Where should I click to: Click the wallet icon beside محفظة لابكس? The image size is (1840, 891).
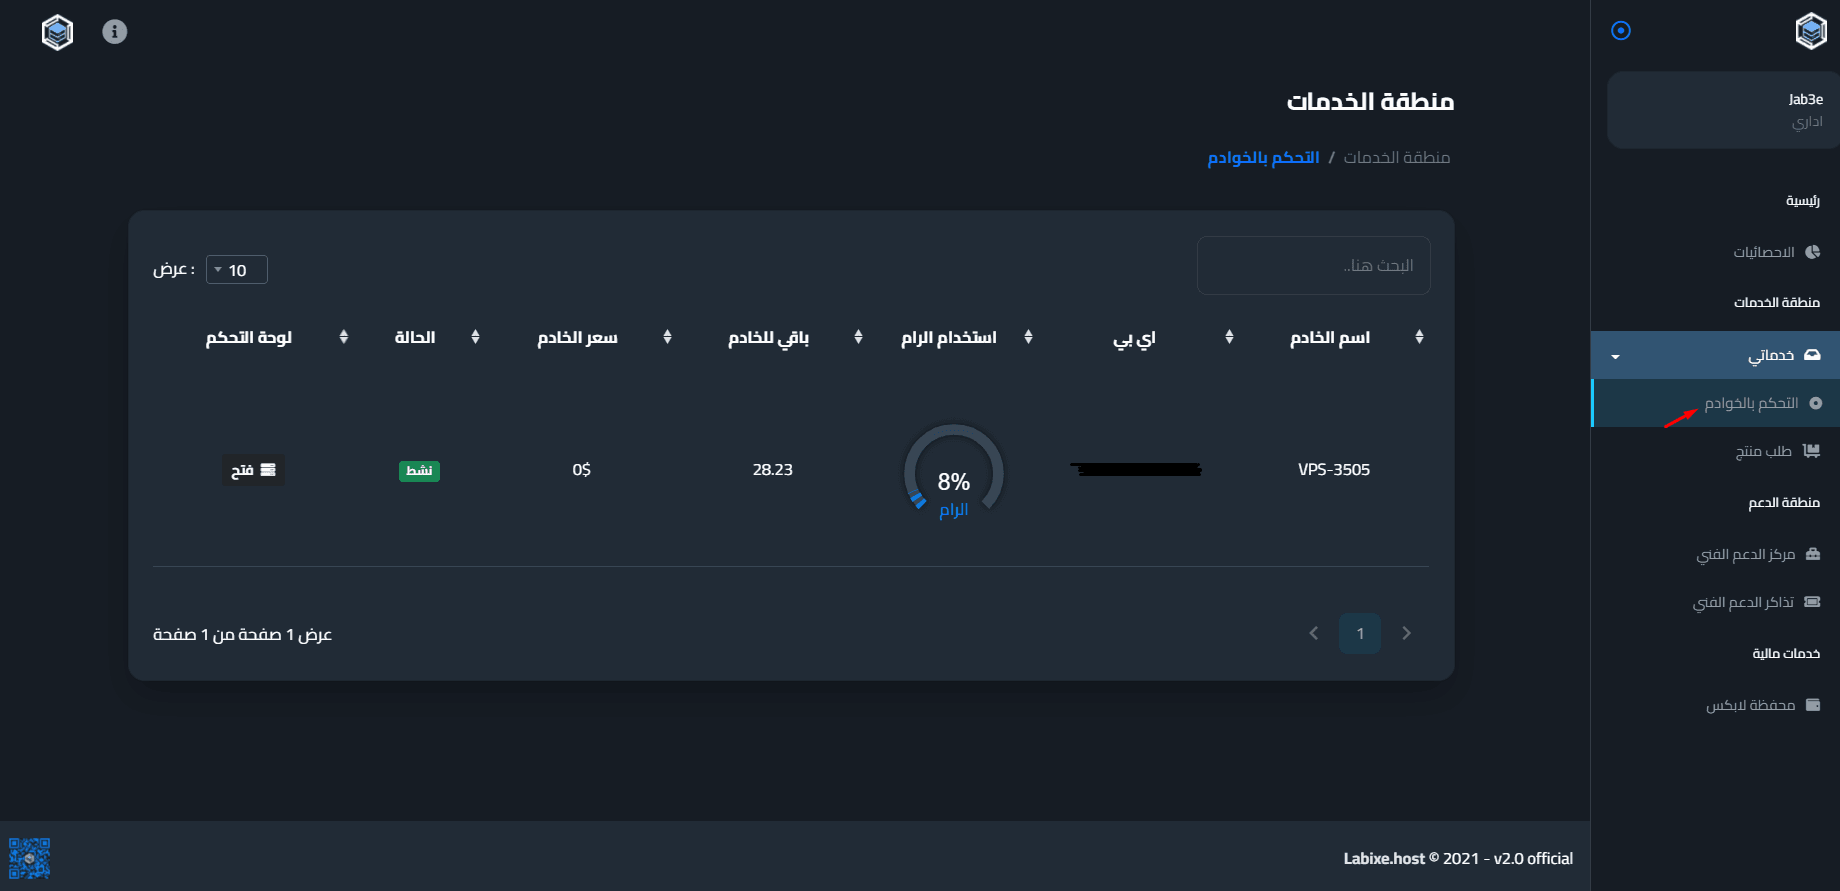point(1813,705)
